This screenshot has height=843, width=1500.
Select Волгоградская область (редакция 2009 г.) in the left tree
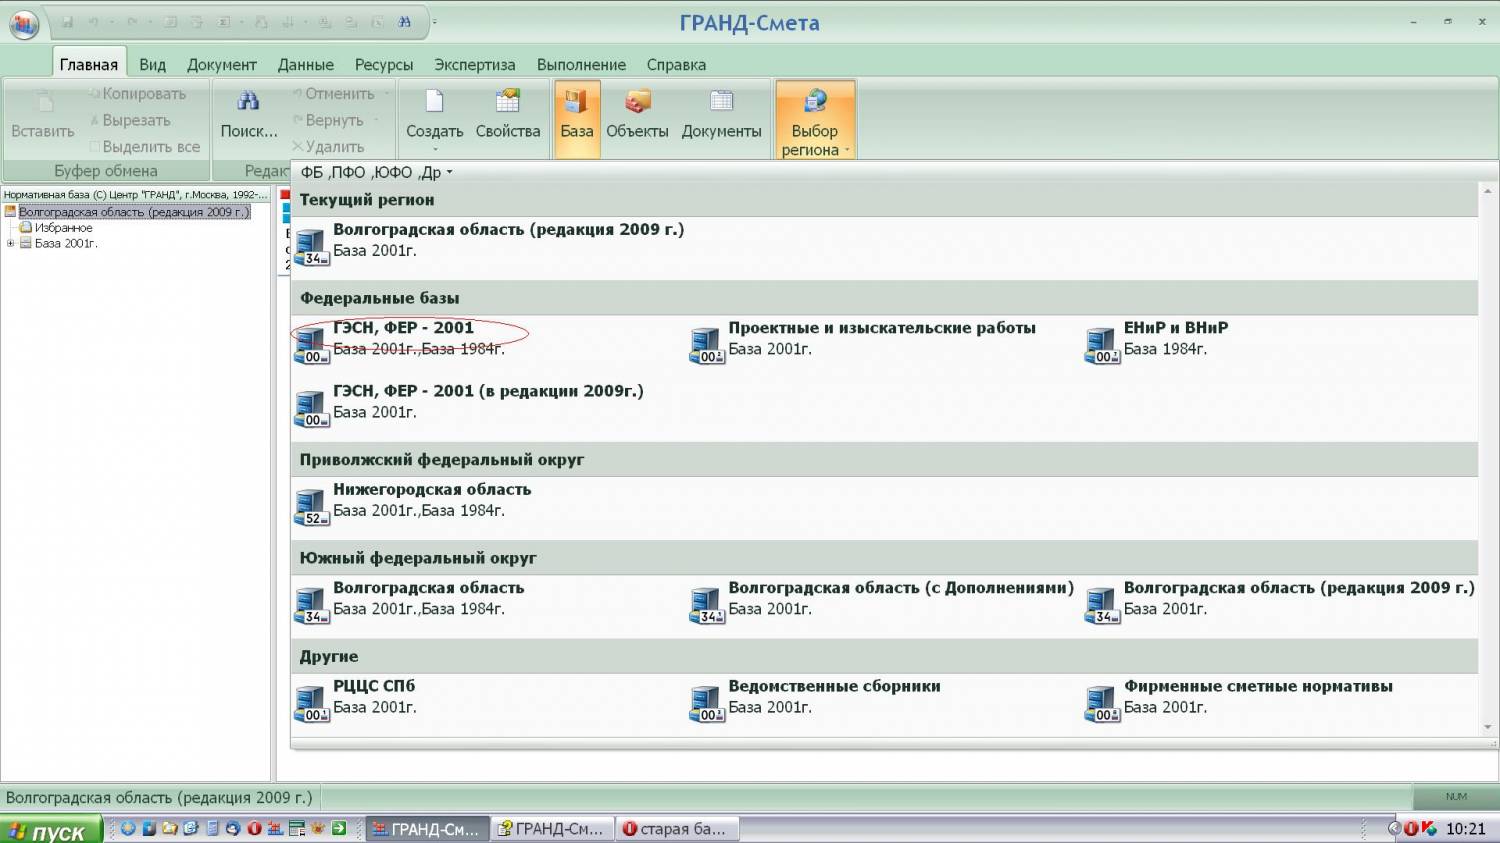(134, 212)
